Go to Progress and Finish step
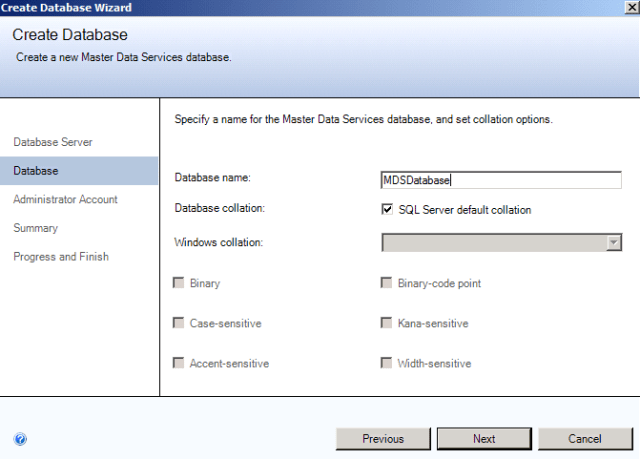Viewport: 640px width, 459px height. tap(61, 256)
